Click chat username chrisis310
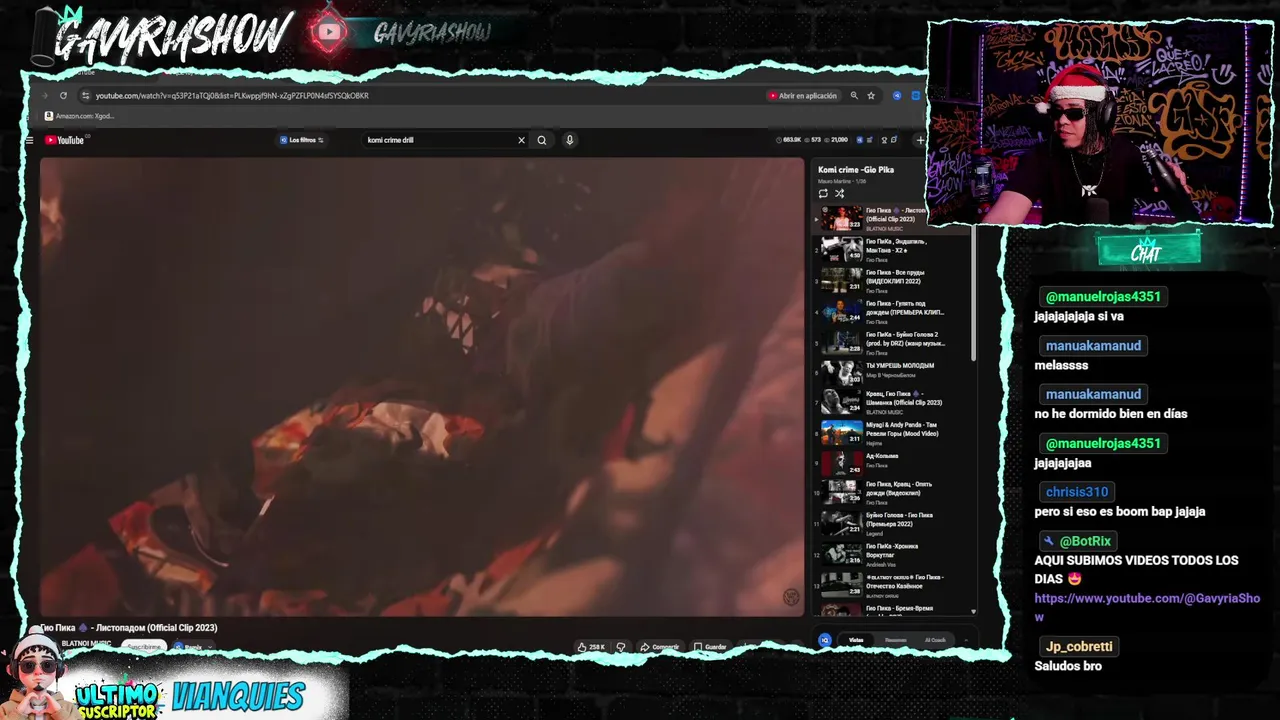Screen dimensions: 1280x720 [1077, 492]
